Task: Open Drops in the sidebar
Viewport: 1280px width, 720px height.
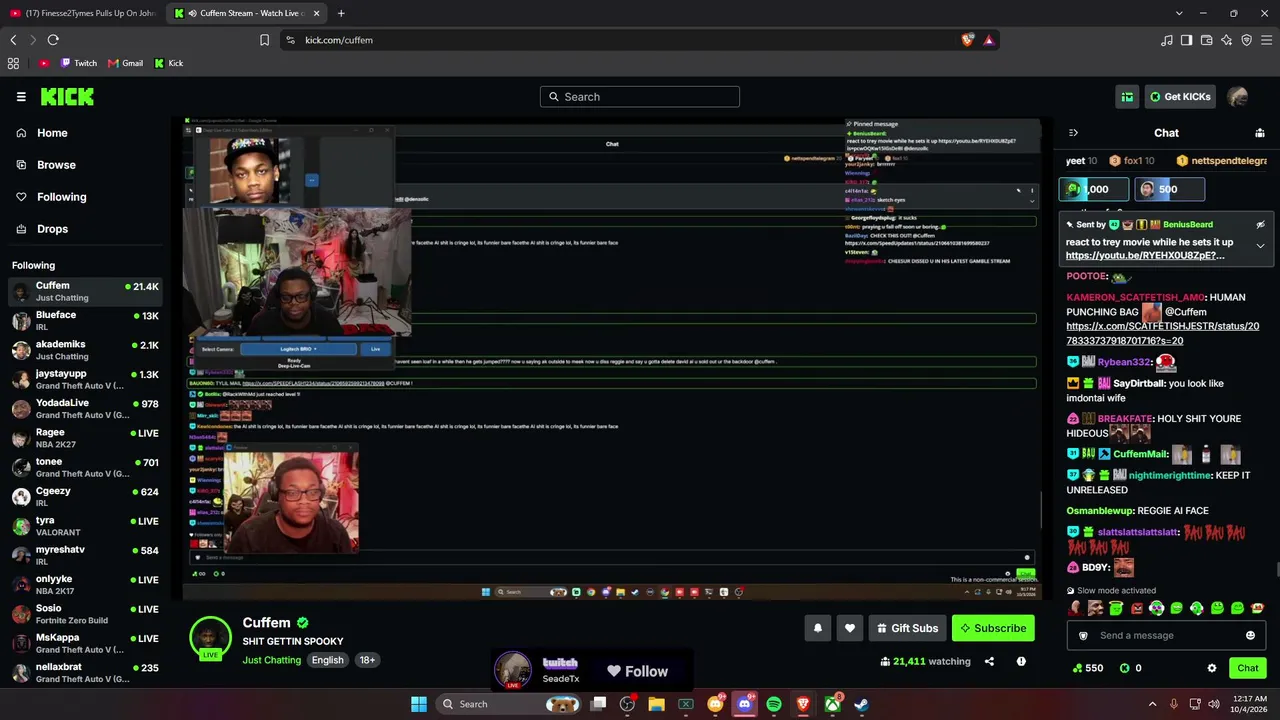Action: [x=52, y=229]
